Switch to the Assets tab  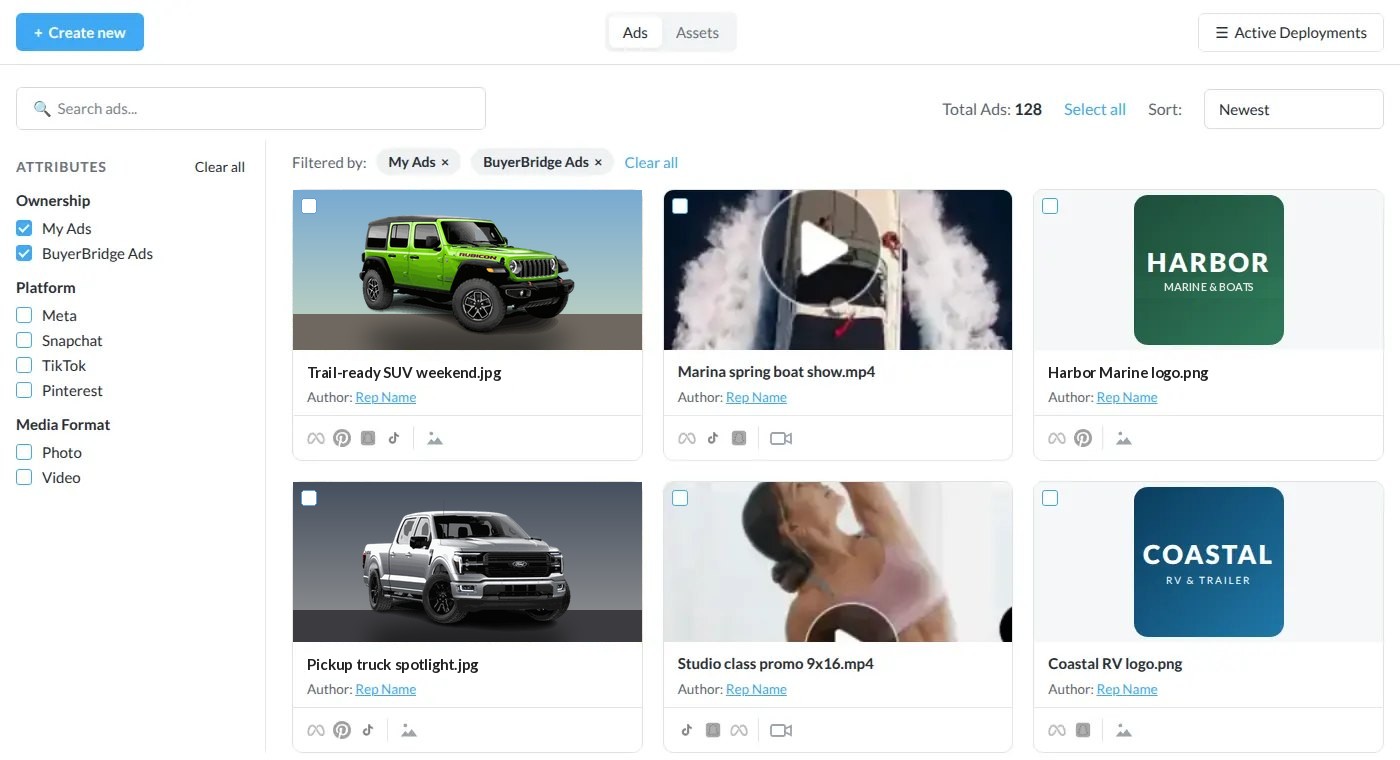tap(697, 32)
